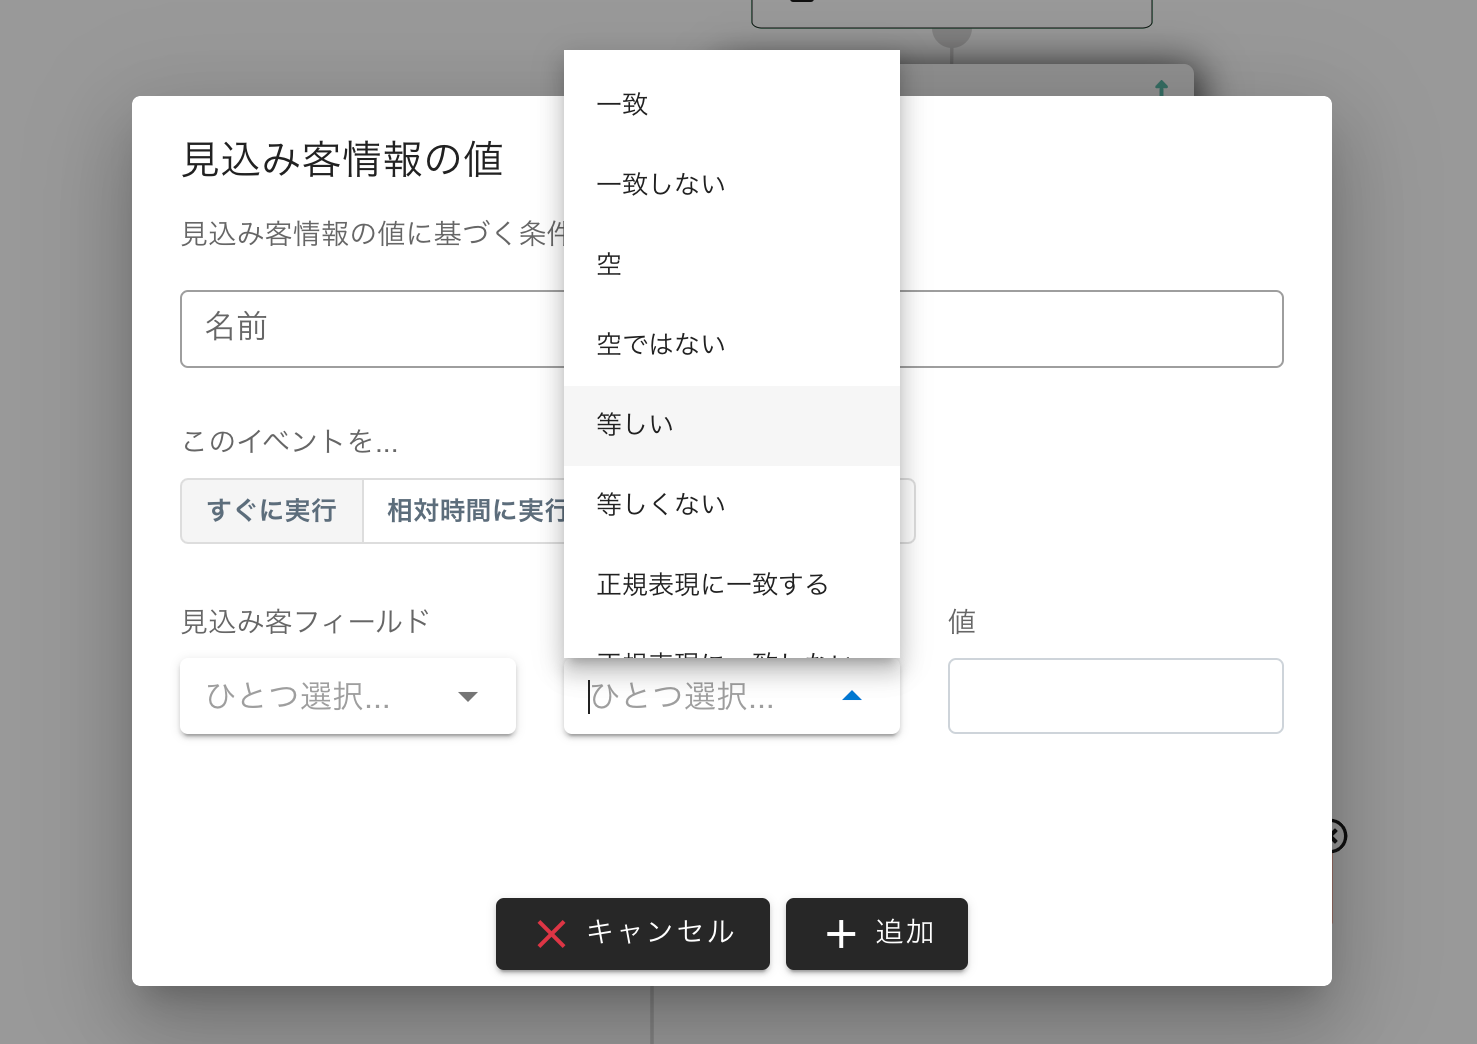
Task: Click the circled X icon behind dialog
Action: coord(1338,836)
